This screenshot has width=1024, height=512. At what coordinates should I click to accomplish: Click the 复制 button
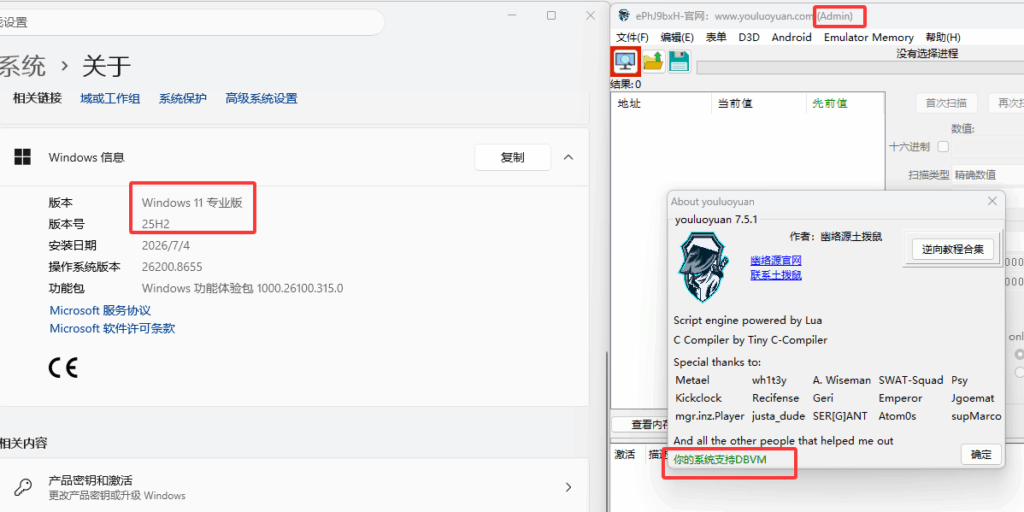pos(512,157)
